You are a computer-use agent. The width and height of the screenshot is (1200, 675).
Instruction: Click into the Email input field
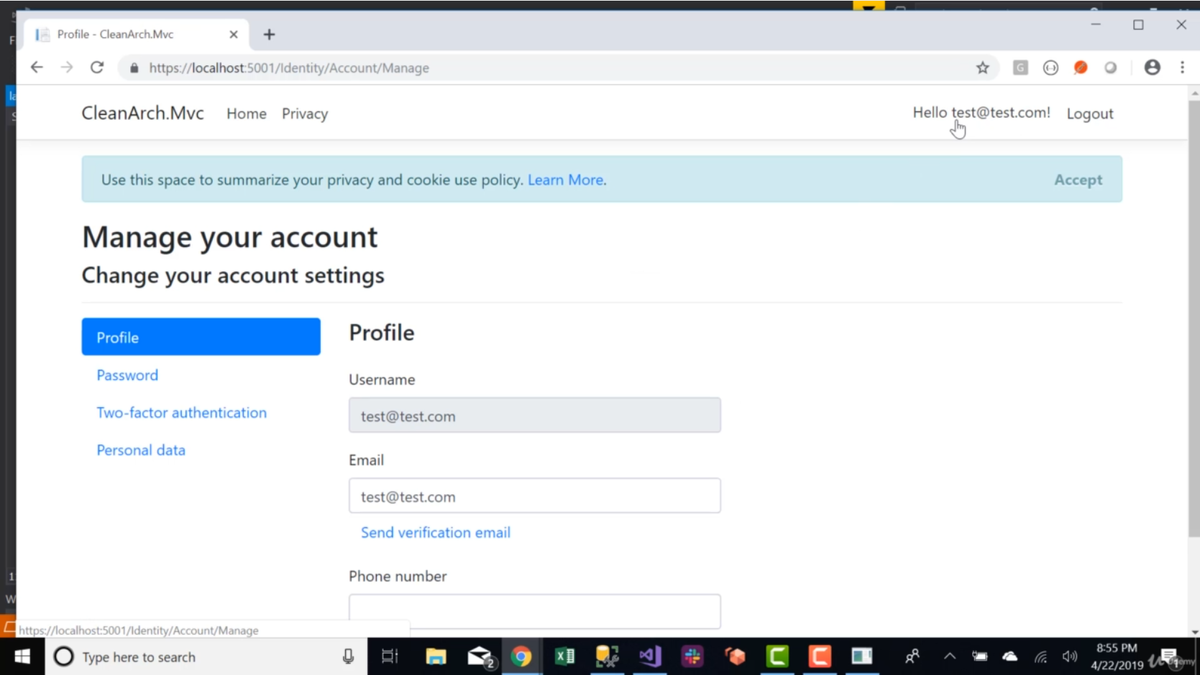[x=535, y=496]
